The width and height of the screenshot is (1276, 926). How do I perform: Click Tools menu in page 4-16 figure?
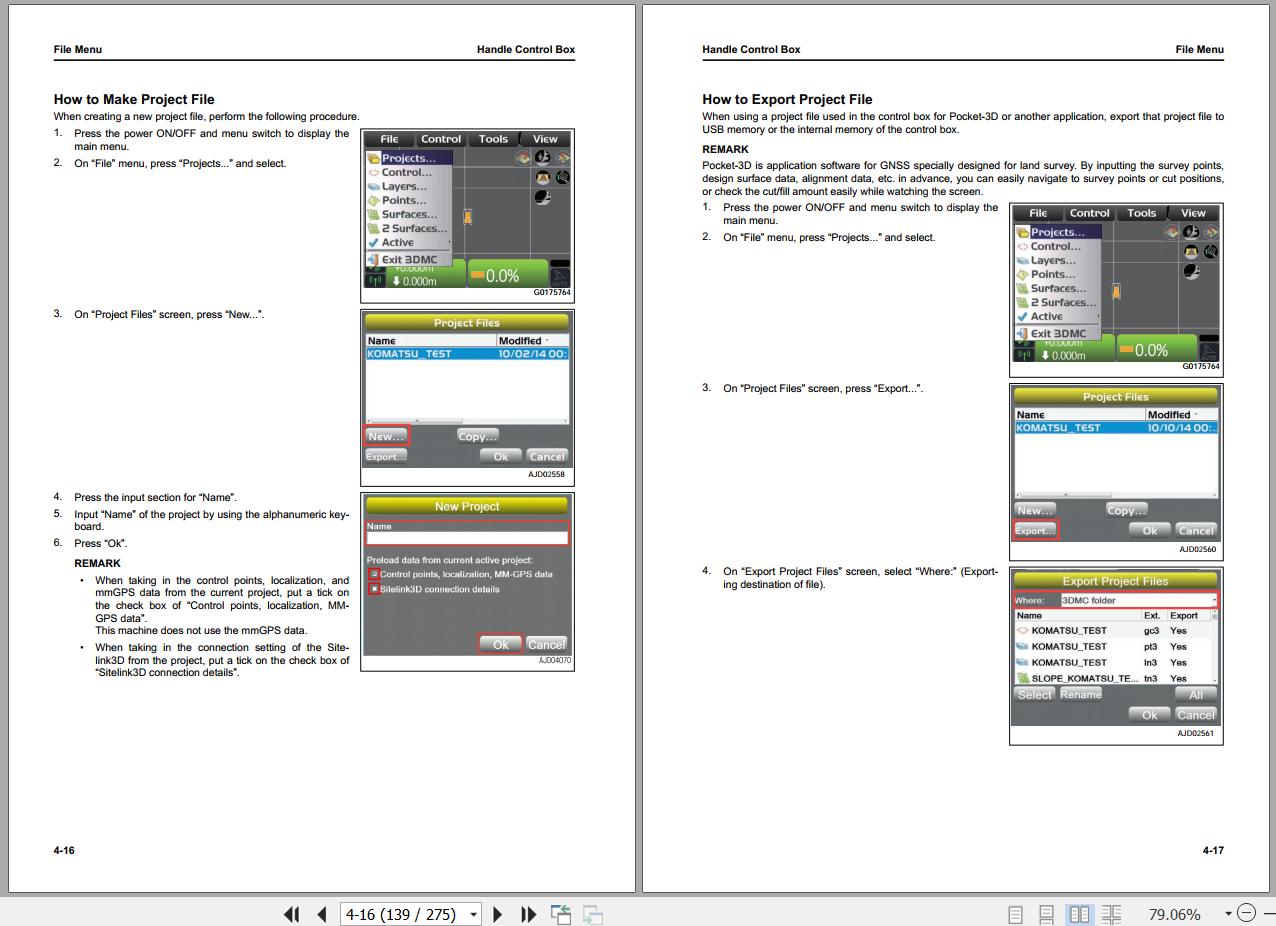click(493, 139)
